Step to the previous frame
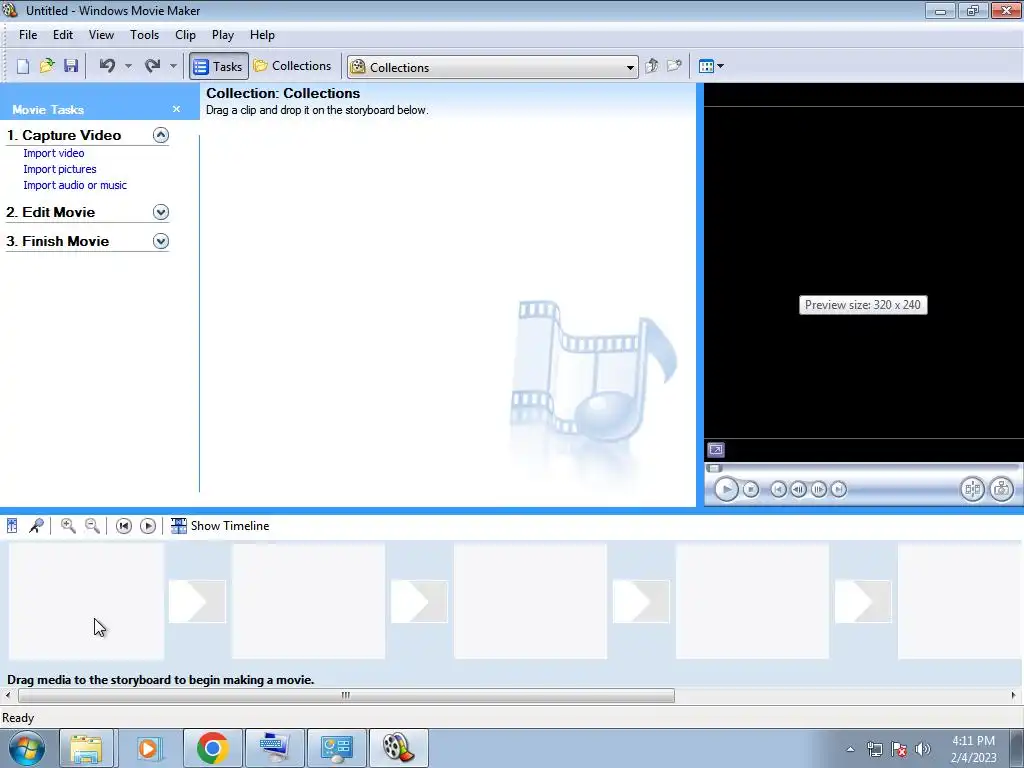The height and width of the screenshot is (768, 1024). [x=798, y=489]
